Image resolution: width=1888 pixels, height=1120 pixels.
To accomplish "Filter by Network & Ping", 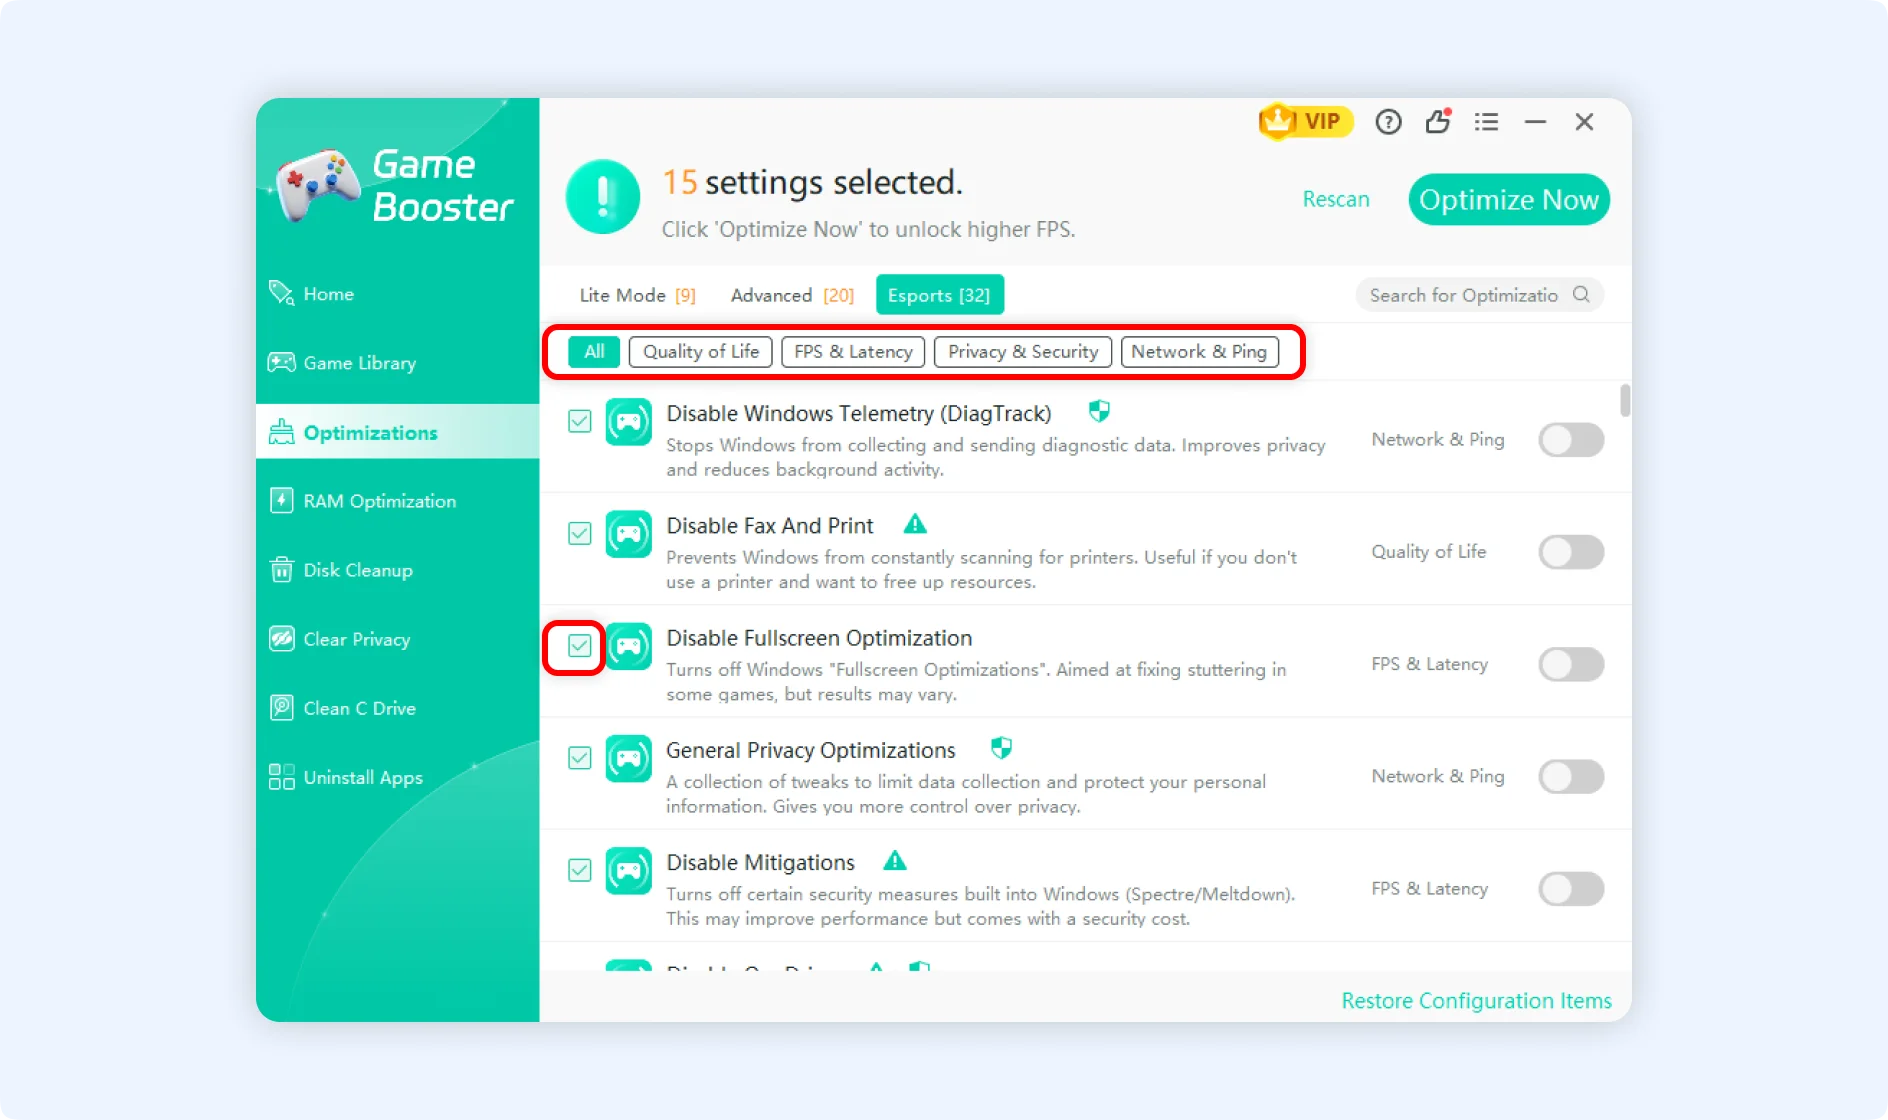I will tap(1199, 352).
